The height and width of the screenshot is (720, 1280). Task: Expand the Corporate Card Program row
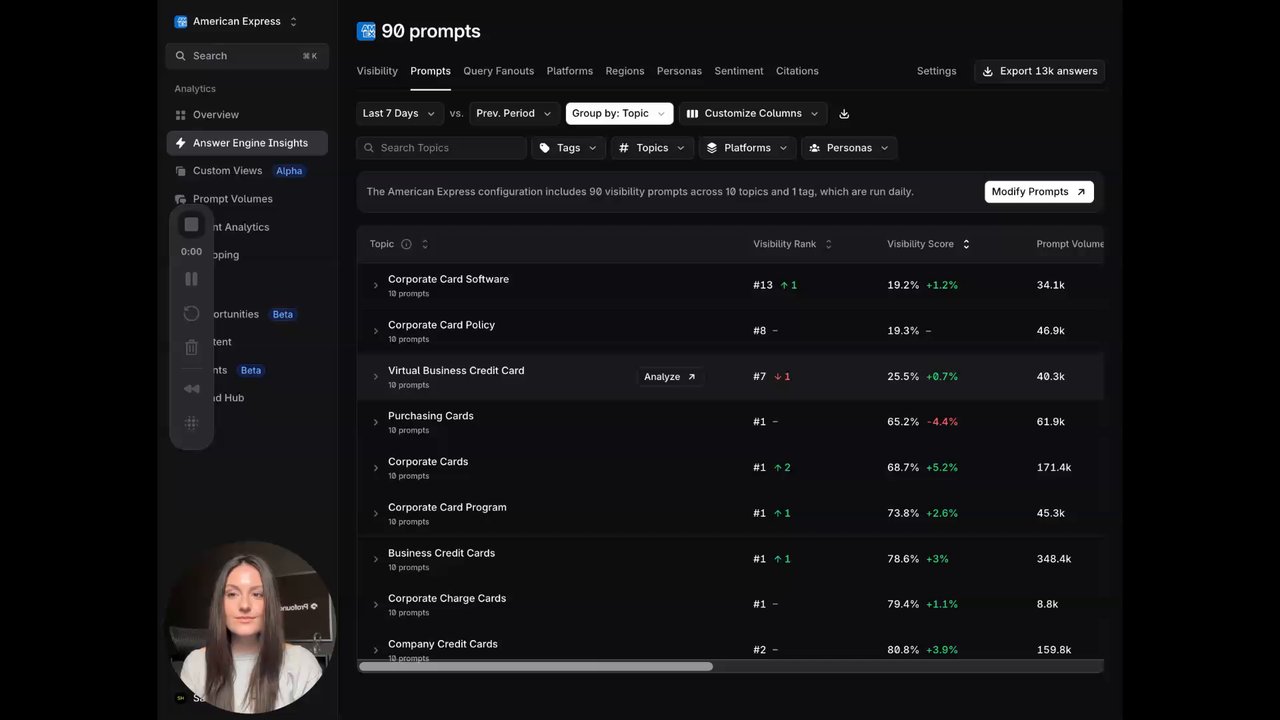(376, 514)
